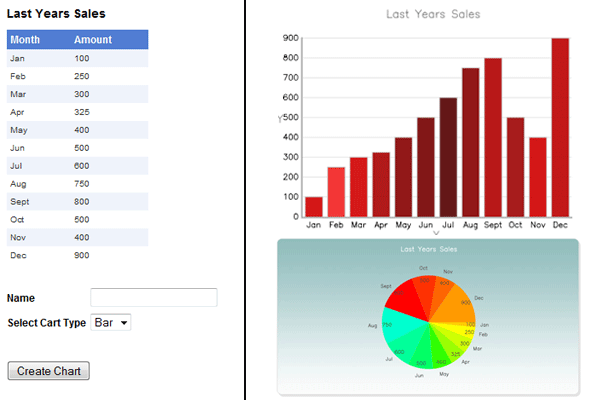The width and height of the screenshot is (600, 400).
Task: Select the red Sept pie slice
Action: click(x=406, y=299)
